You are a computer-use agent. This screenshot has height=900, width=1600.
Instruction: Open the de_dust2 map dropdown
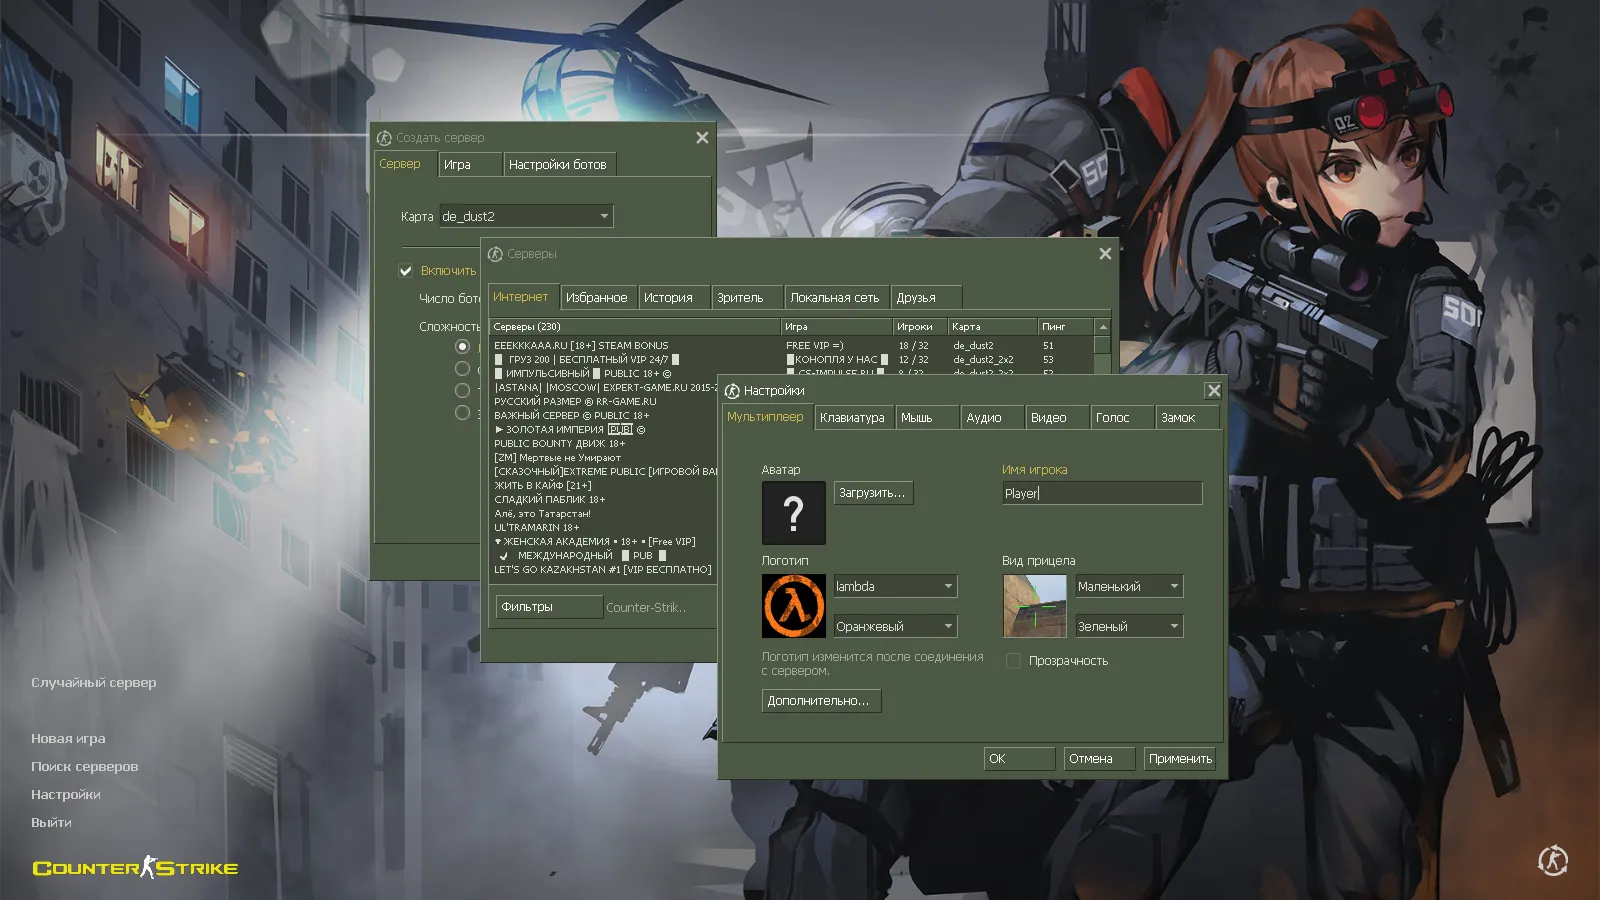coord(526,216)
